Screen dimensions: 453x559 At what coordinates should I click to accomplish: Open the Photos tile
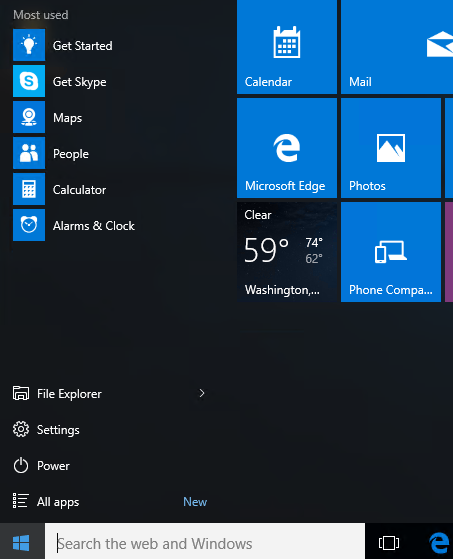(x=391, y=148)
